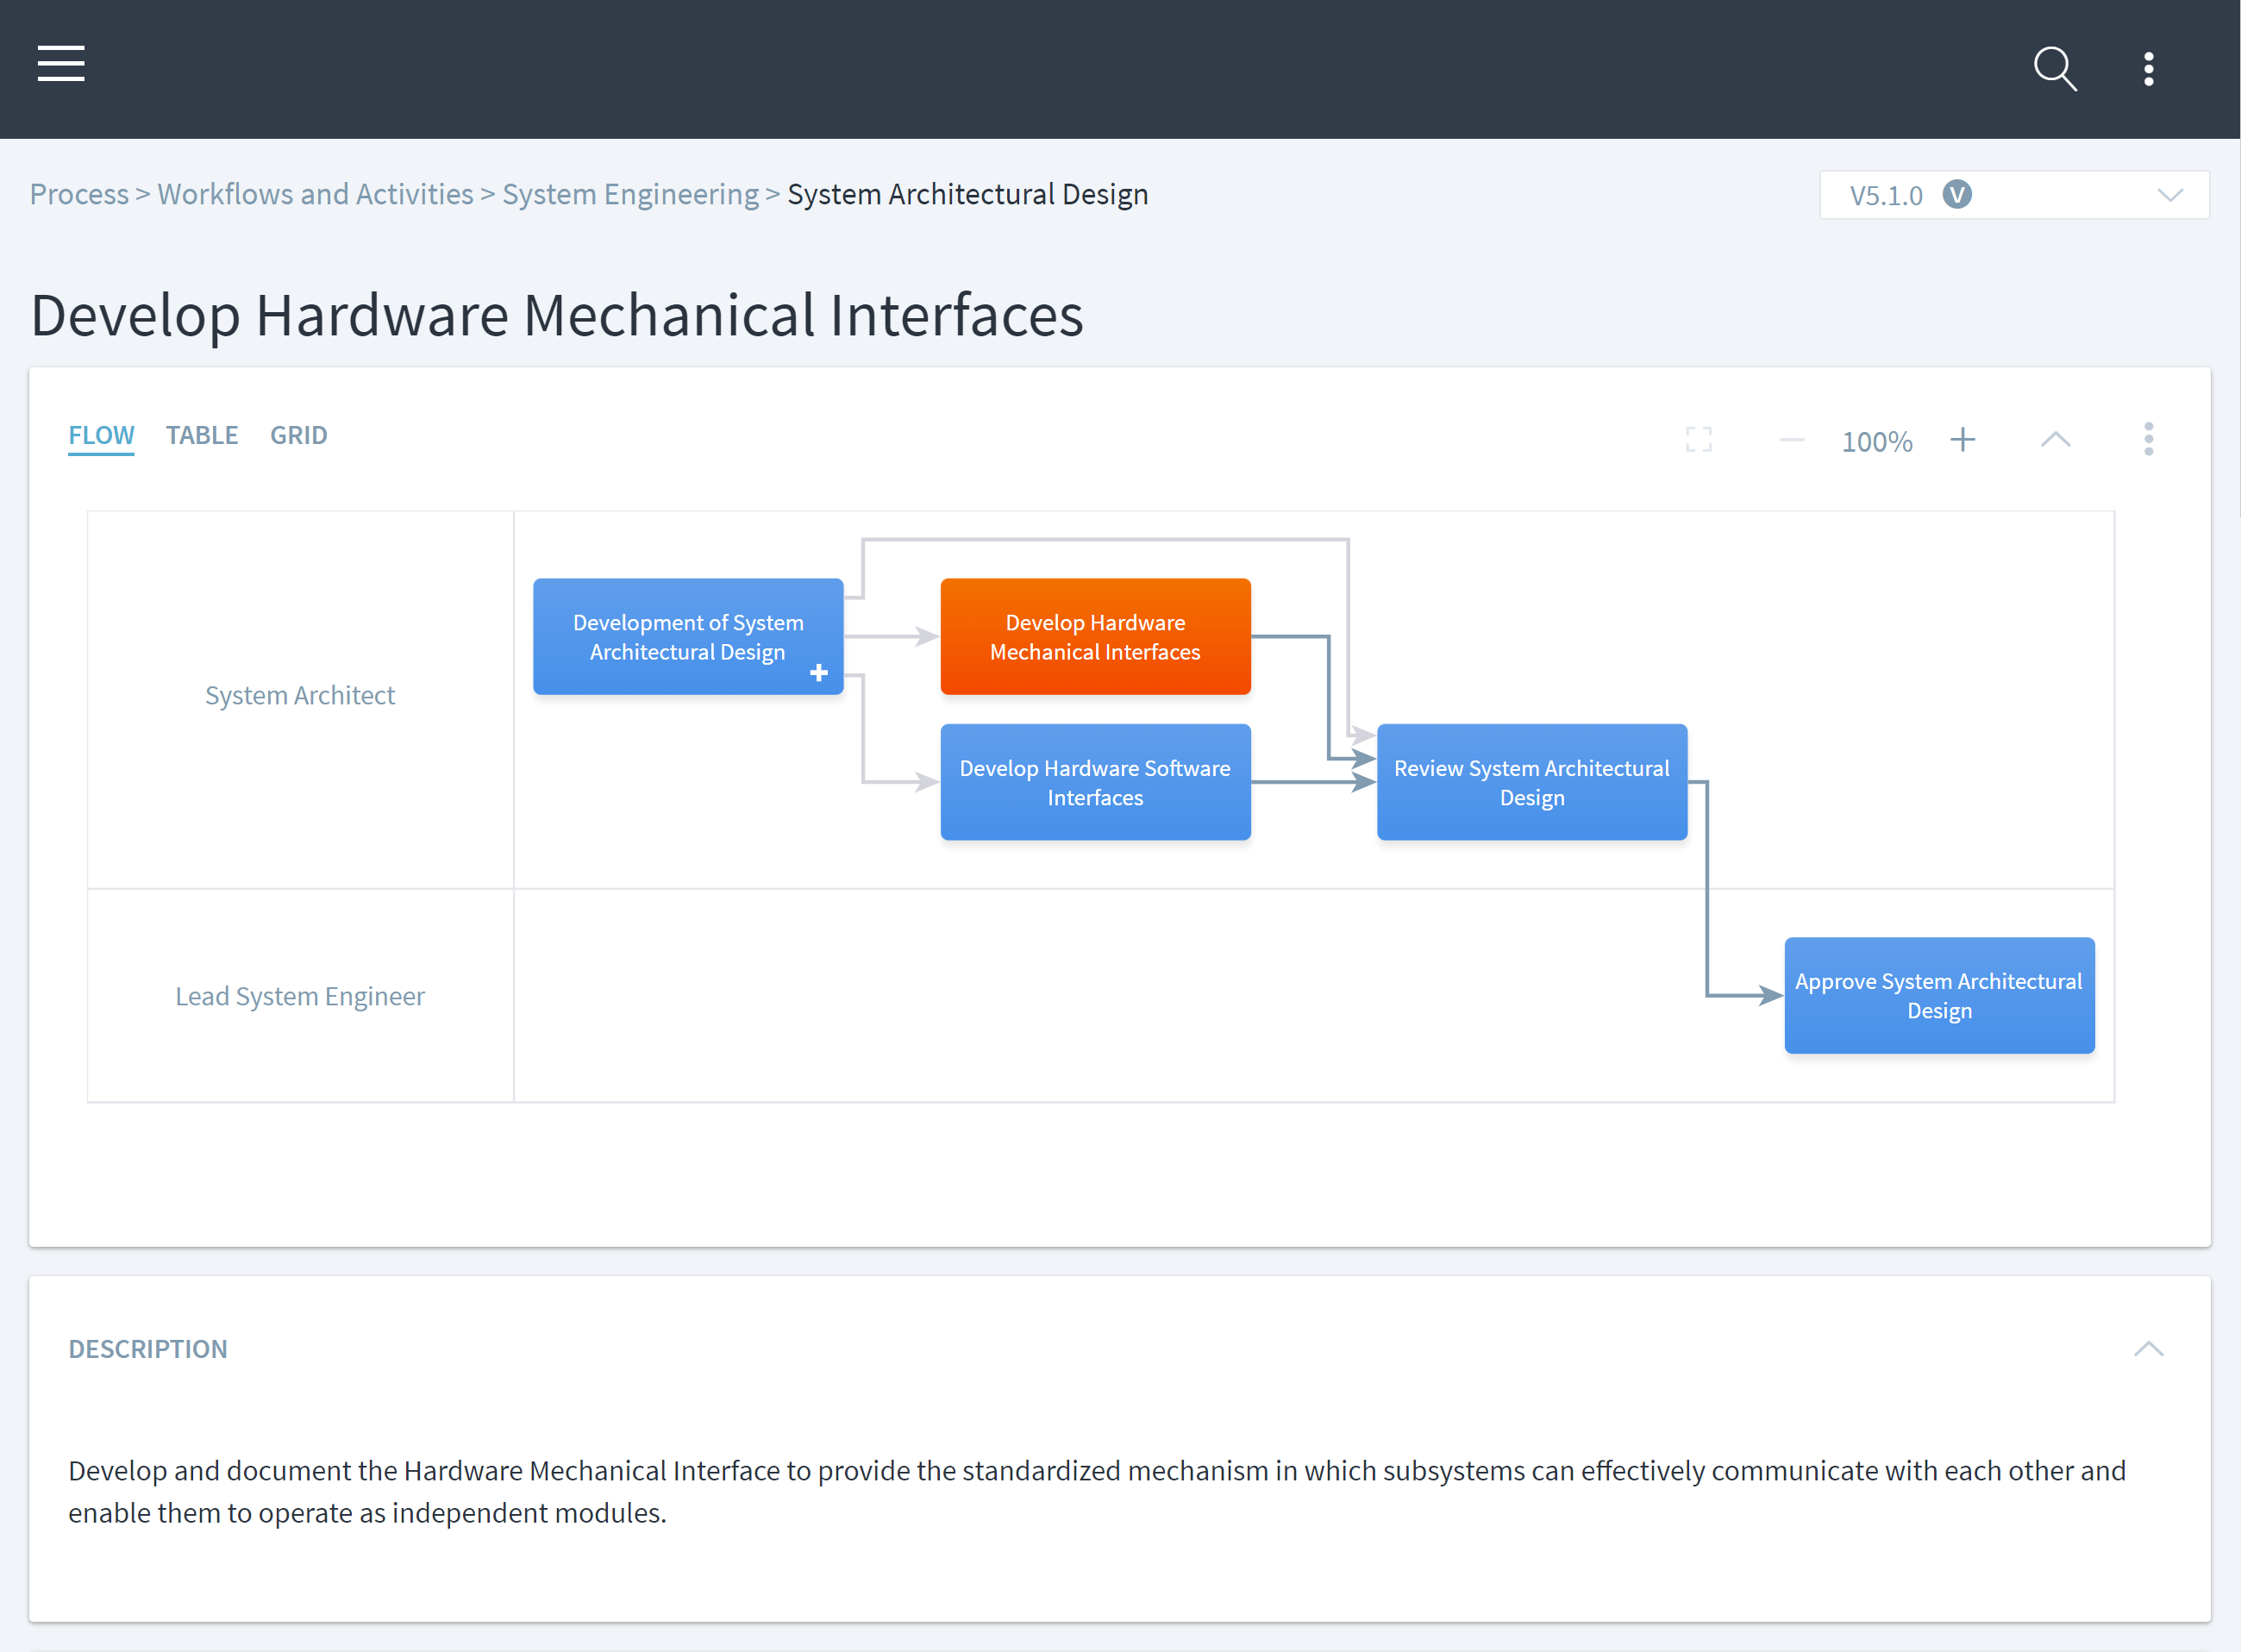Open the top-right overflow menu
The image size is (2241, 1652).
pos(2148,68)
